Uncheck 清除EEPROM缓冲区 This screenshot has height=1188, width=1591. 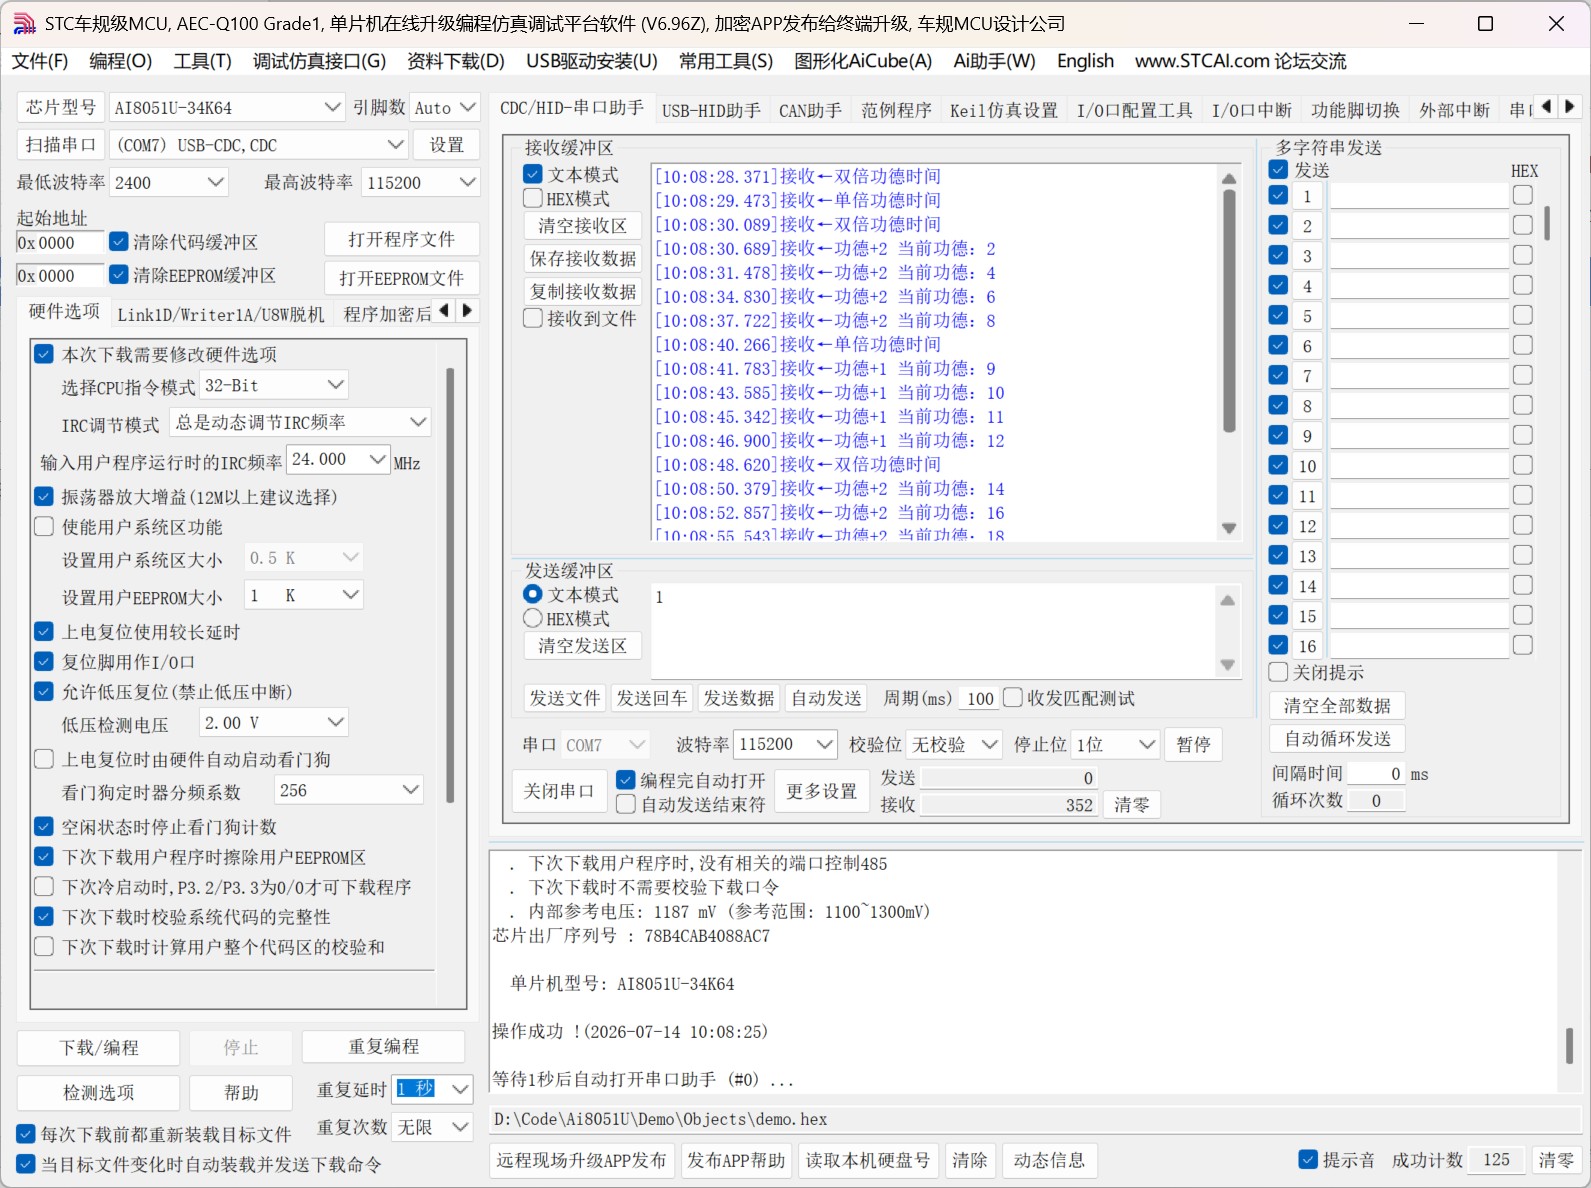[x=119, y=274]
